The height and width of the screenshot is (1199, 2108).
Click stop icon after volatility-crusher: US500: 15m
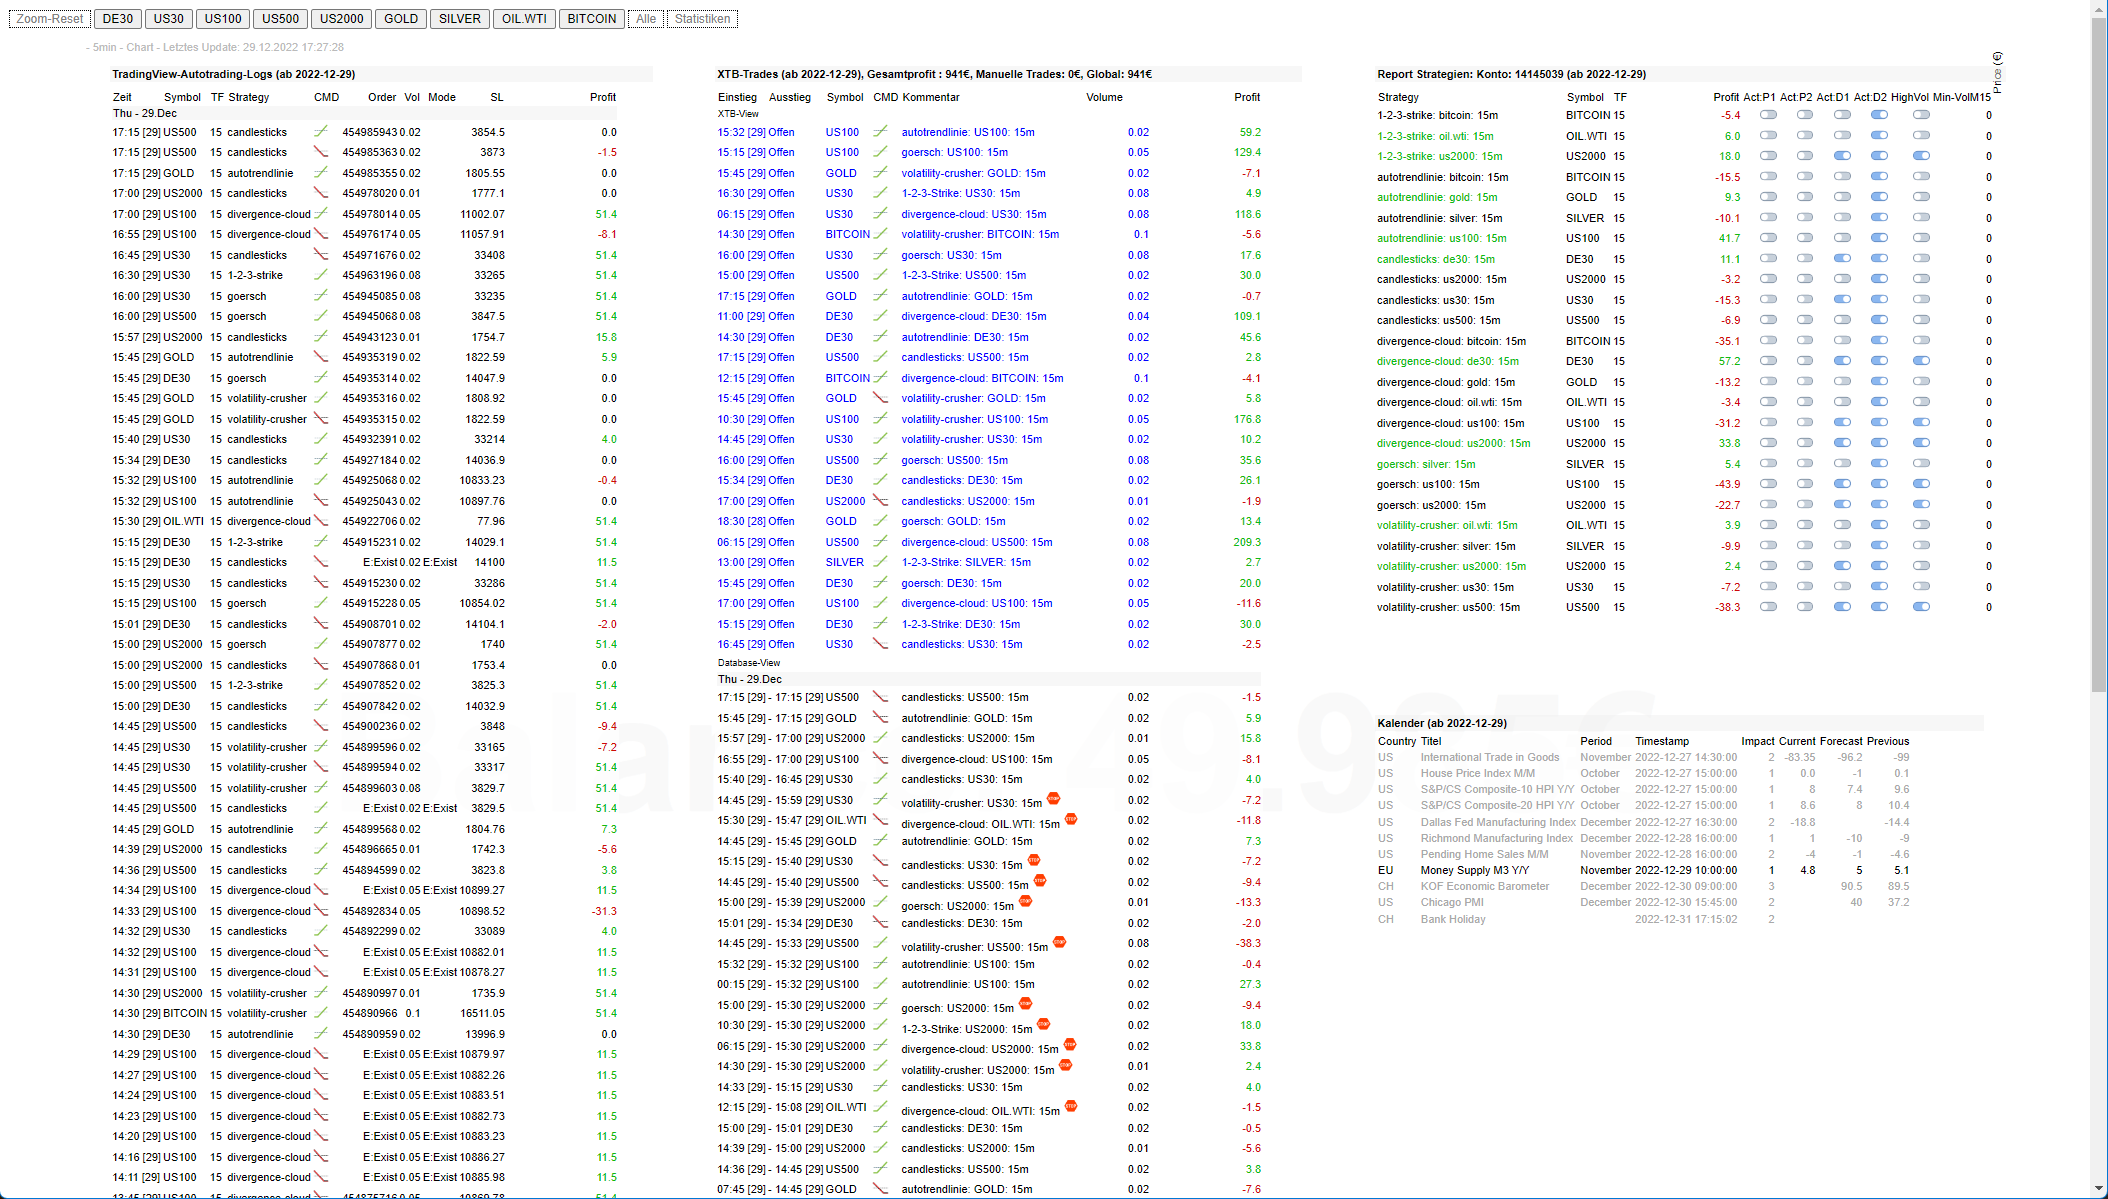coord(1059,942)
